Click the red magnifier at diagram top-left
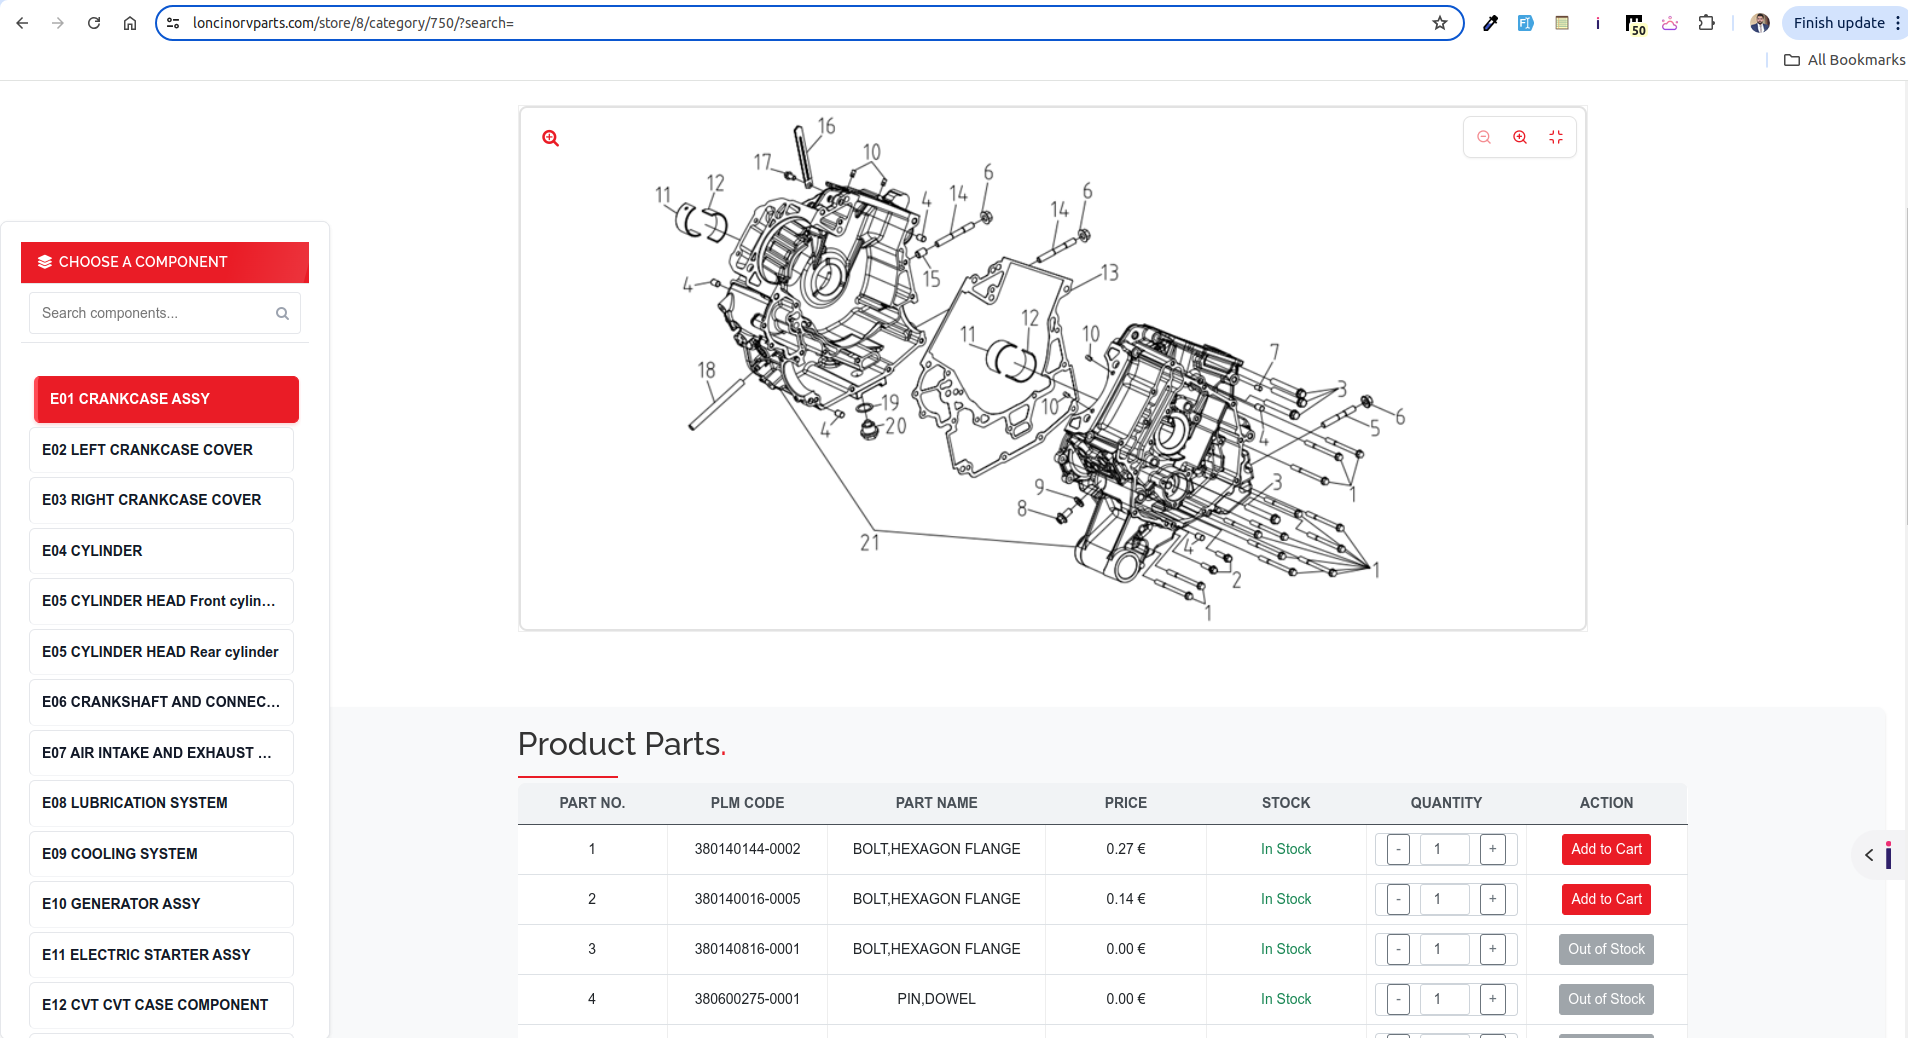Image resolution: width=1908 pixels, height=1038 pixels. [550, 139]
